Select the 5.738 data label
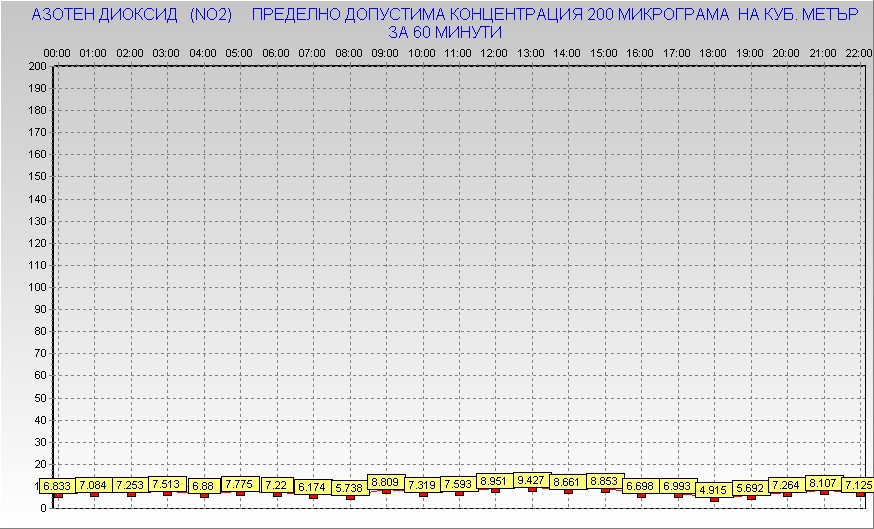Screen dimensions: 874x529 coord(349,488)
